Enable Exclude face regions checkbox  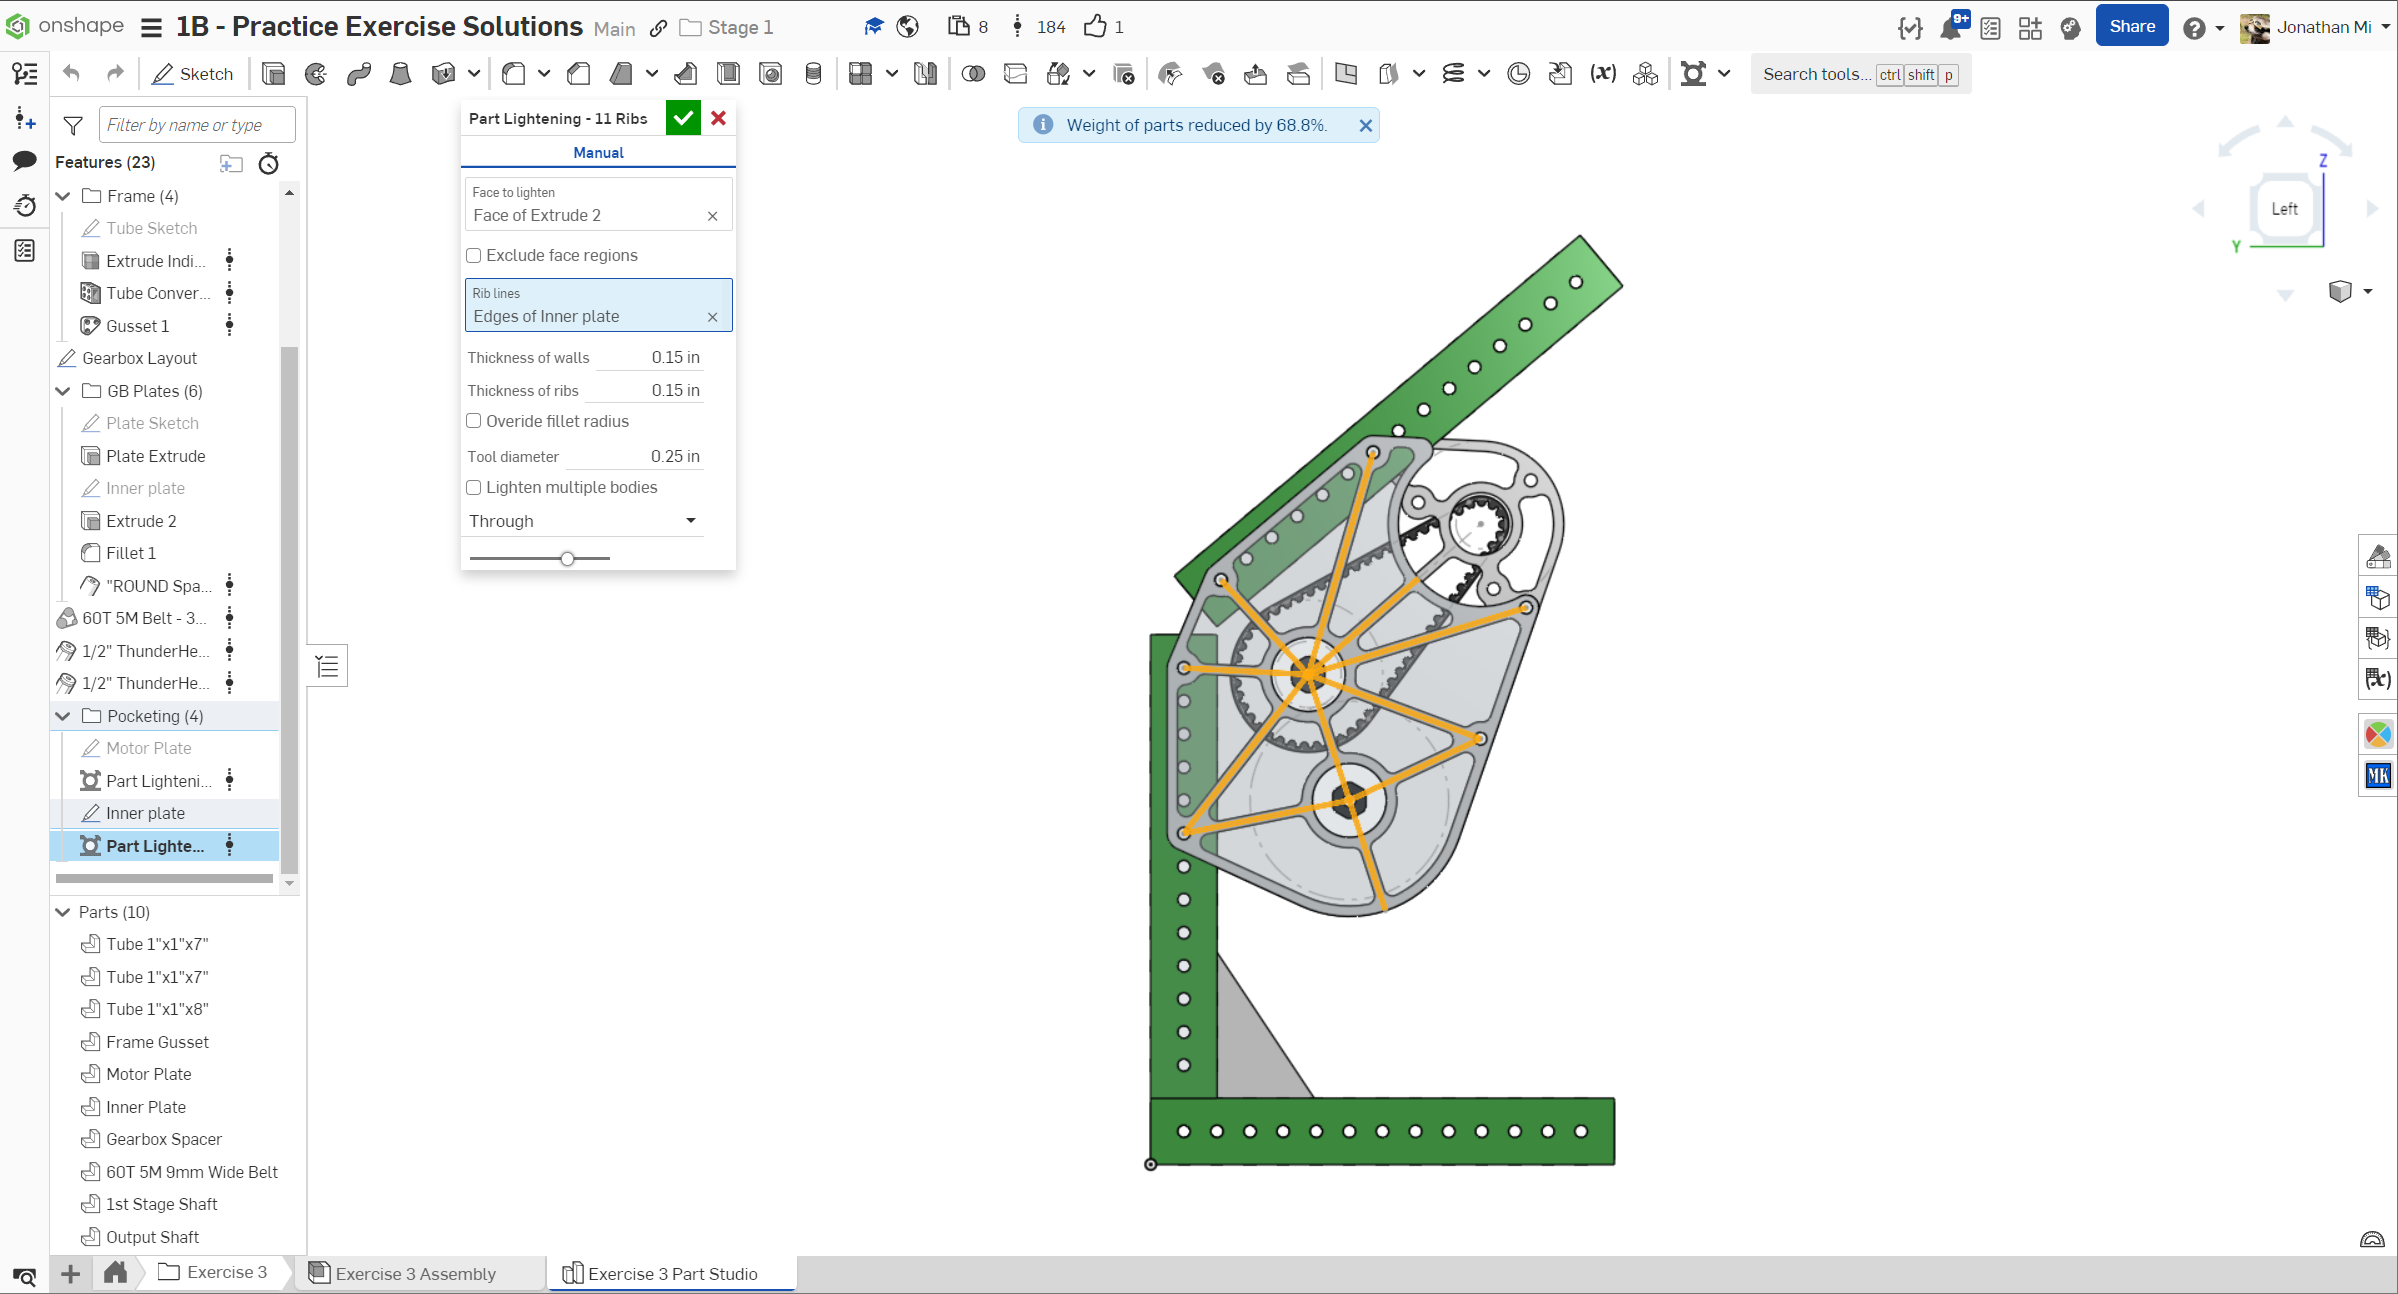474,256
